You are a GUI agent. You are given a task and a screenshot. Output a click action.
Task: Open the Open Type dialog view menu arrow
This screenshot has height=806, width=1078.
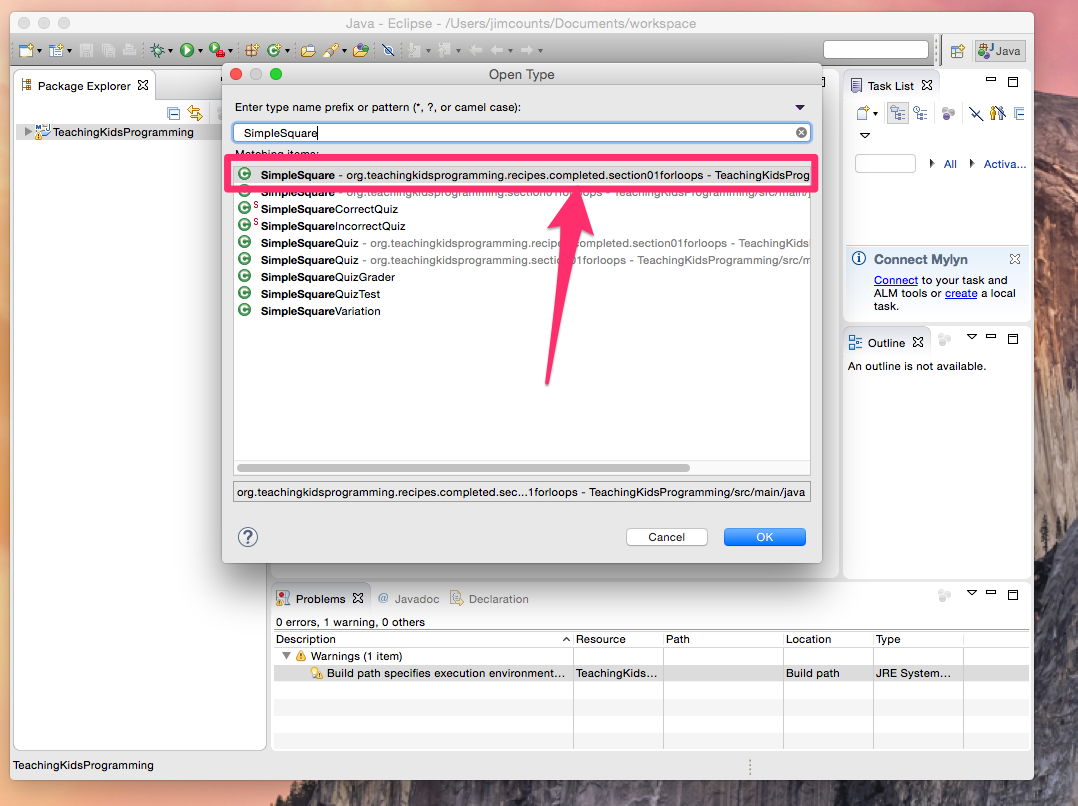800,107
